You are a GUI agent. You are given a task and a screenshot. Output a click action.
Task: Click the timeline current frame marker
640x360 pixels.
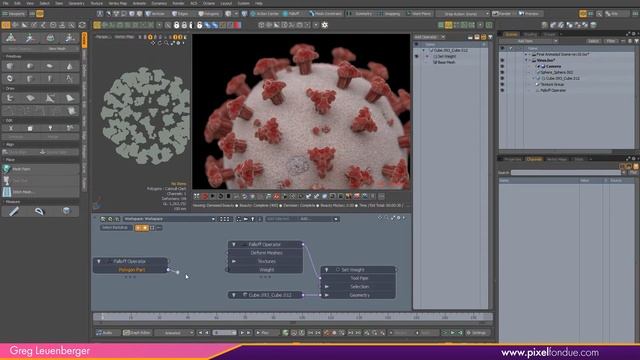[x=102, y=316]
